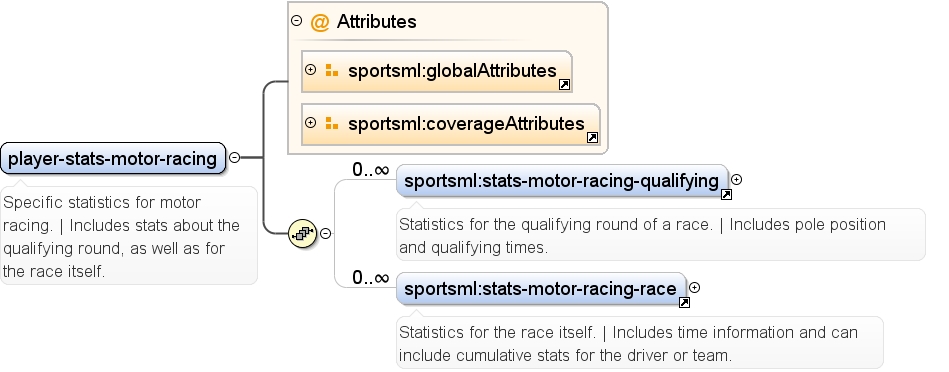
Task: Click the orange coverageAttributes group icon
Action: coord(332,123)
